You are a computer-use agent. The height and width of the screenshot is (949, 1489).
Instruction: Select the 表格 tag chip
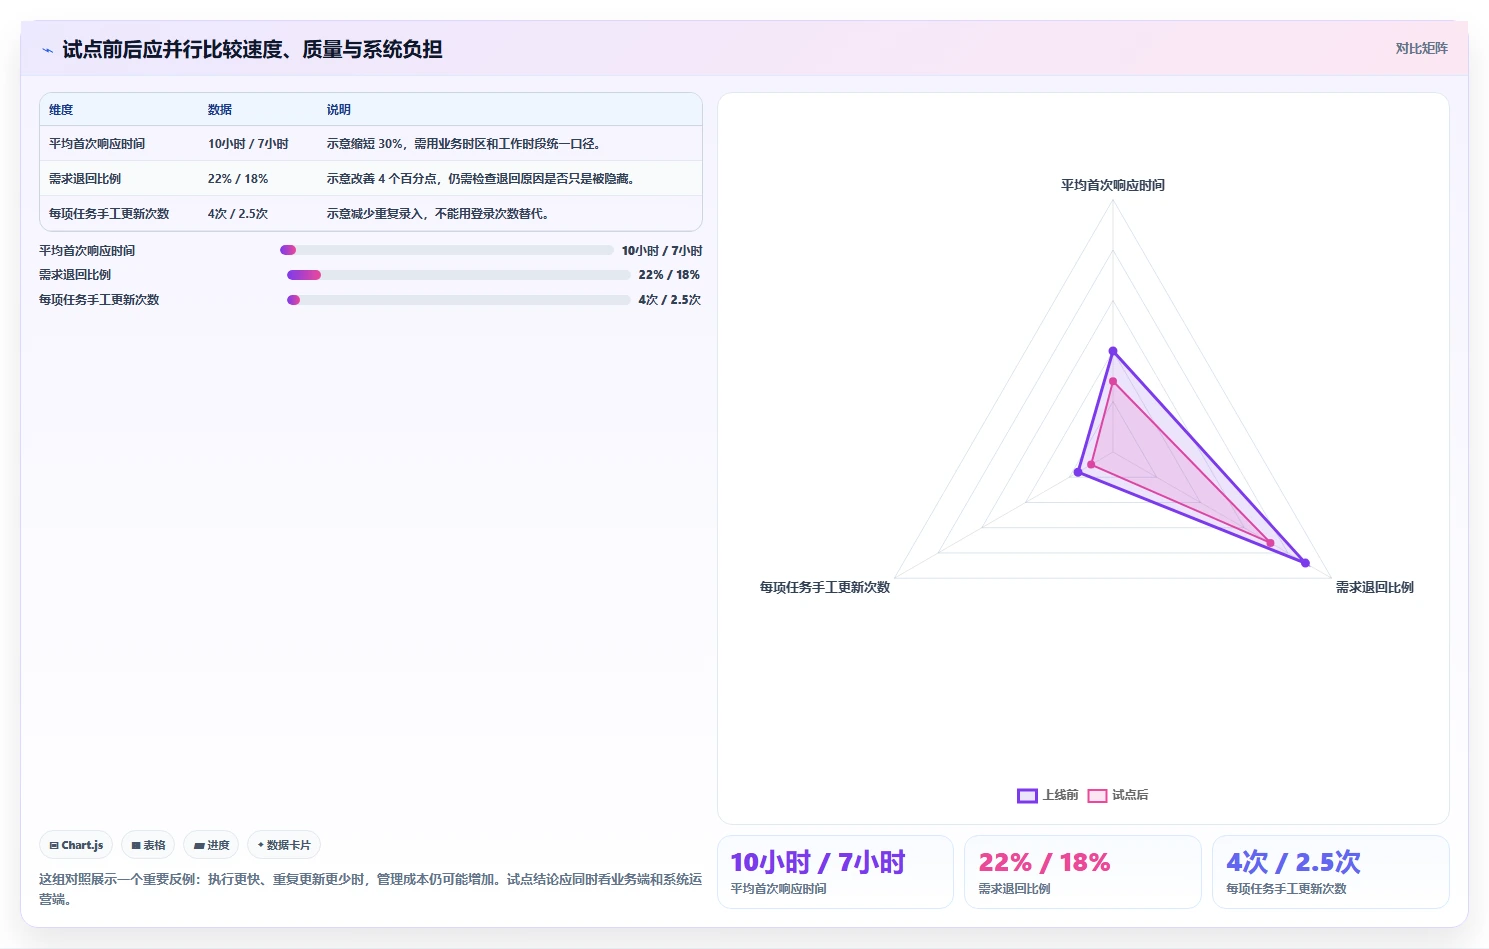(x=148, y=845)
